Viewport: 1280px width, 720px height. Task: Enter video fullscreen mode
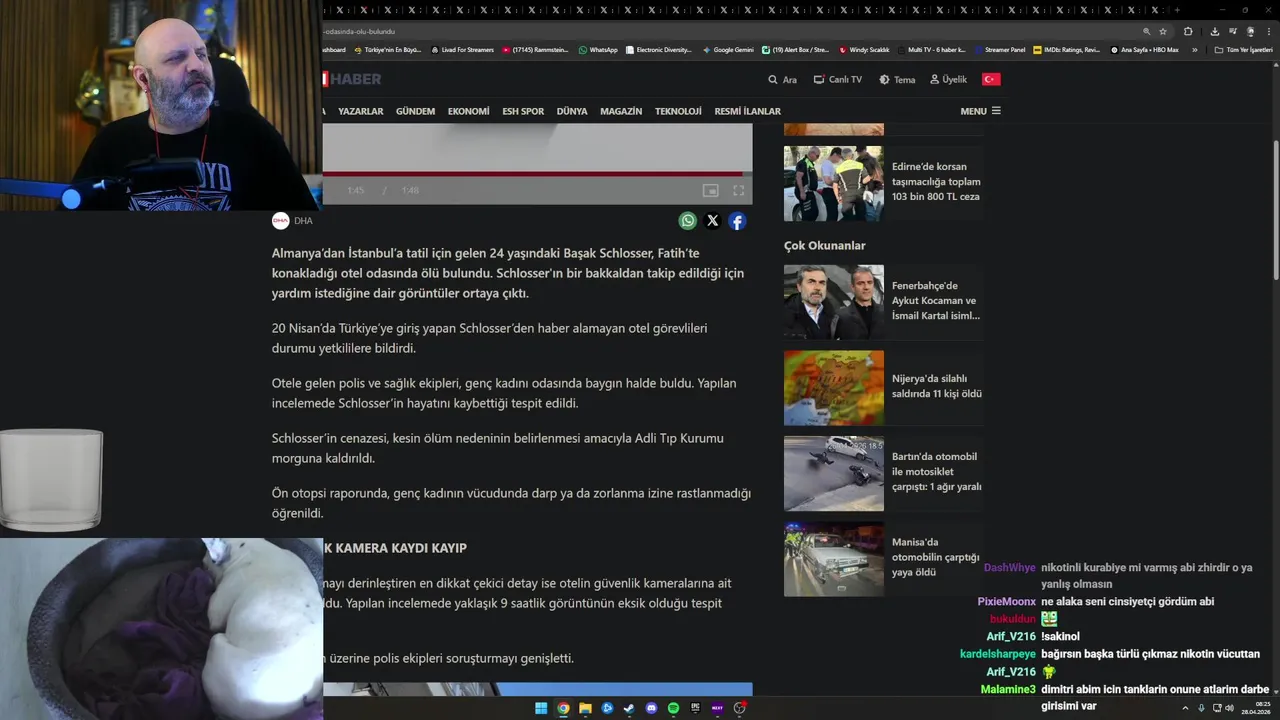pyautogui.click(x=738, y=190)
